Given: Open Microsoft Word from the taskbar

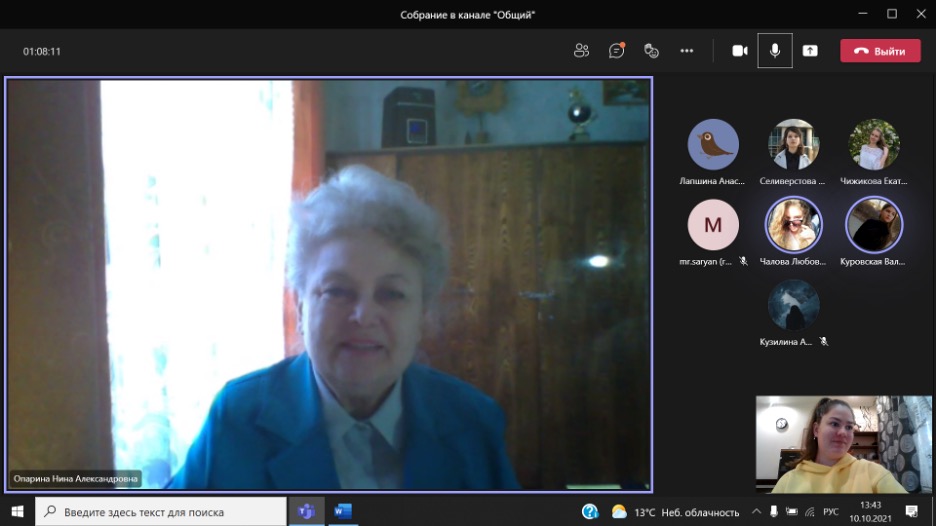Looking at the screenshot, I should coord(343,512).
